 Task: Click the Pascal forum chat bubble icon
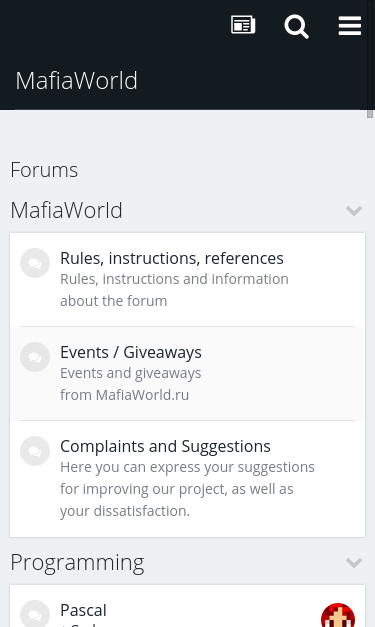(x=35, y=614)
